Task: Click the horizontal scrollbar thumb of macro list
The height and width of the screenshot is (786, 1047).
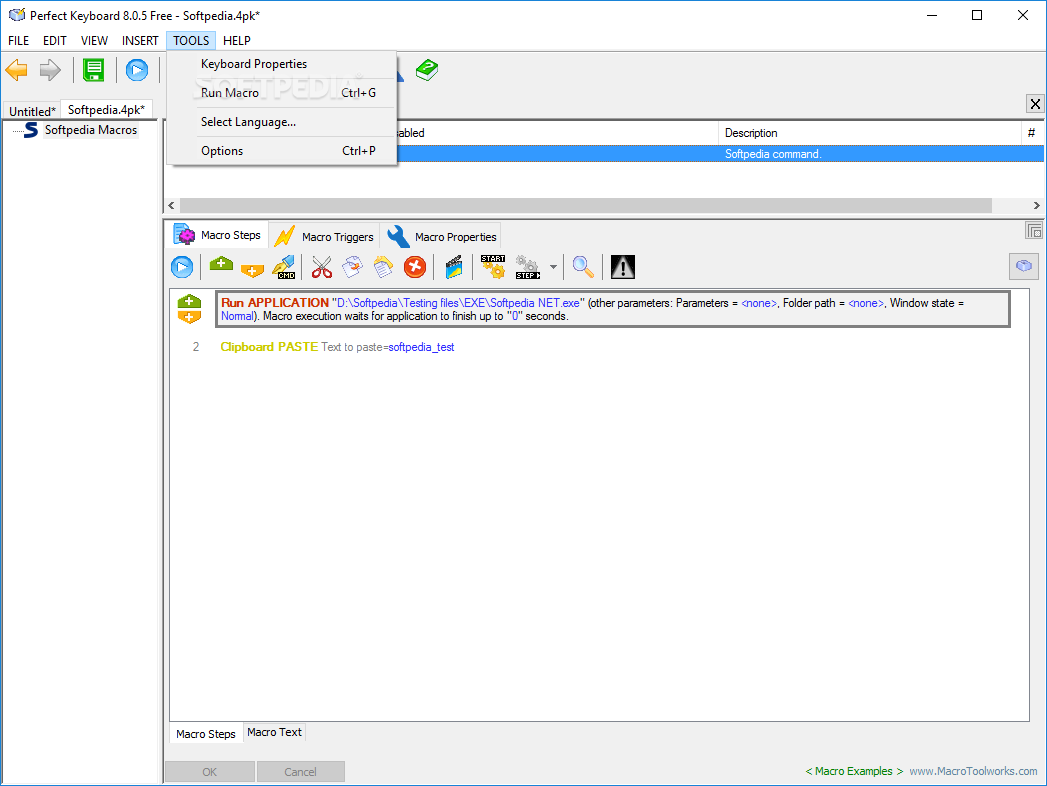Action: (586, 206)
